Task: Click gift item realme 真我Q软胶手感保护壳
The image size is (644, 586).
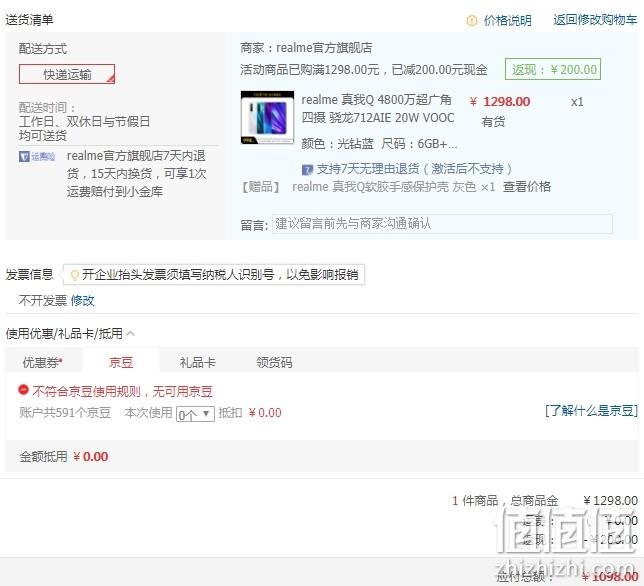Action: 393,187
